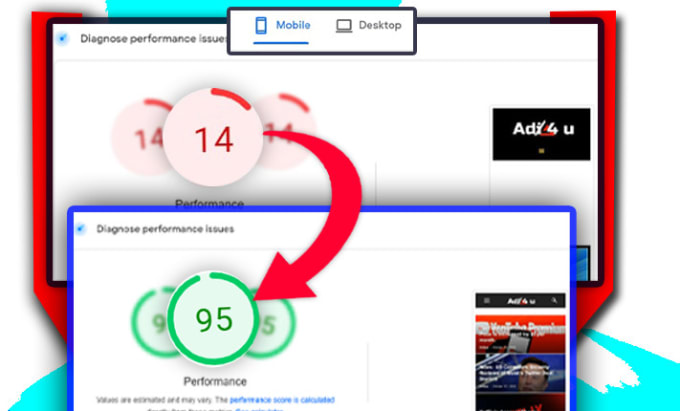Click 'Diagnose performance issues' heading in blue panel

pyautogui.click(x=165, y=229)
